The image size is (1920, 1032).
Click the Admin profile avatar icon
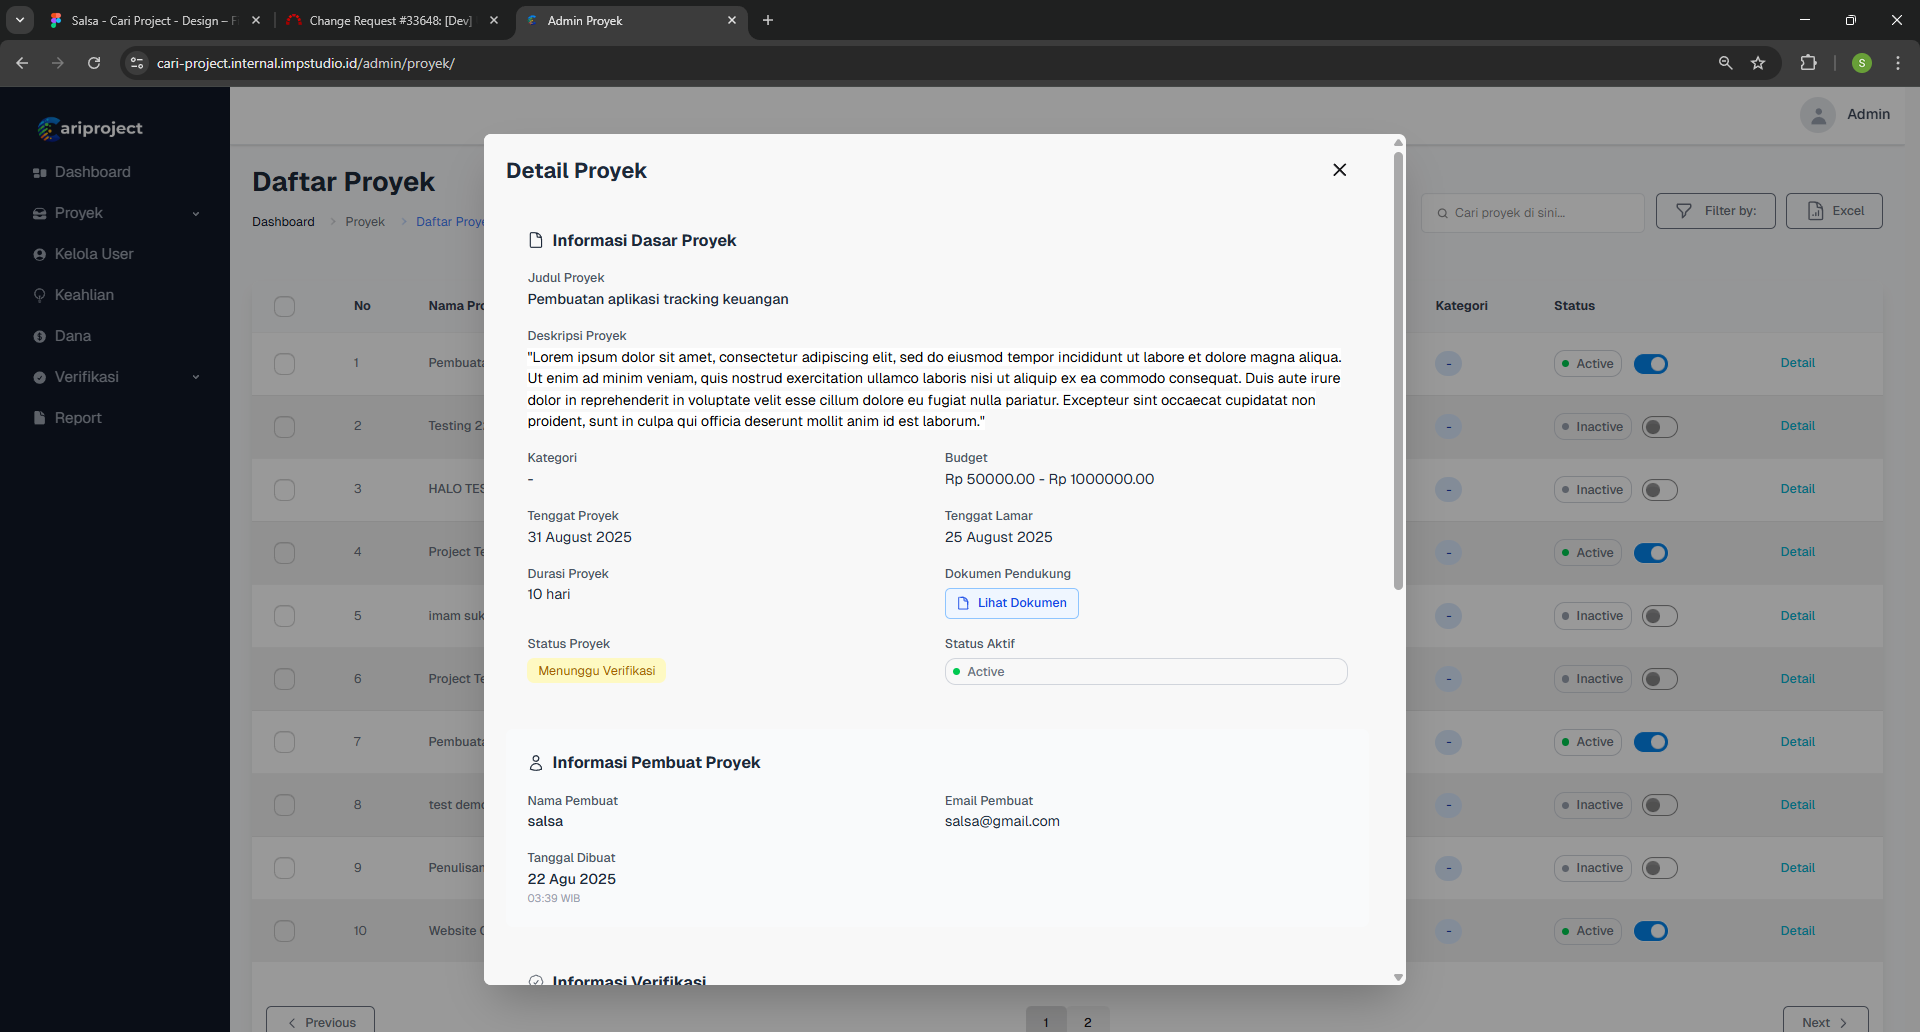click(x=1817, y=115)
